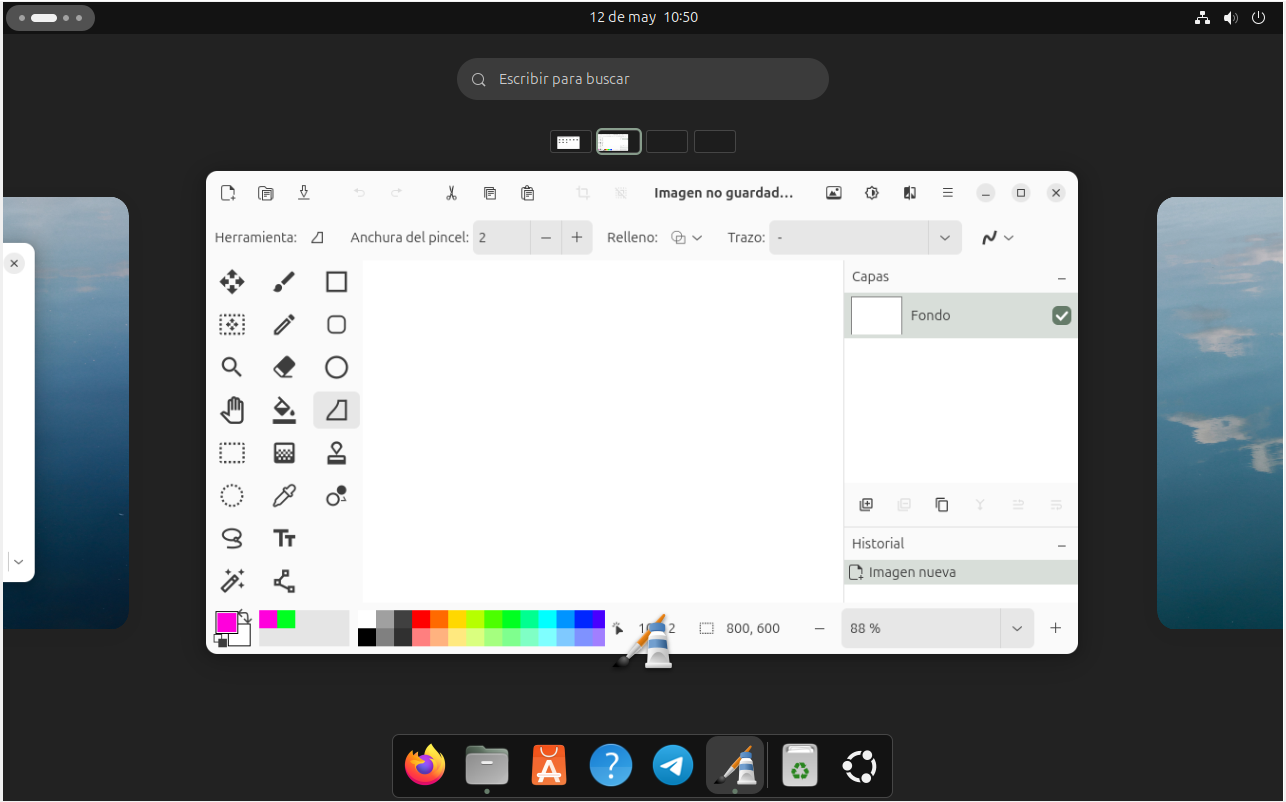Select the eyedropper color picker tool
The height and width of the screenshot is (802, 1286).
284,495
